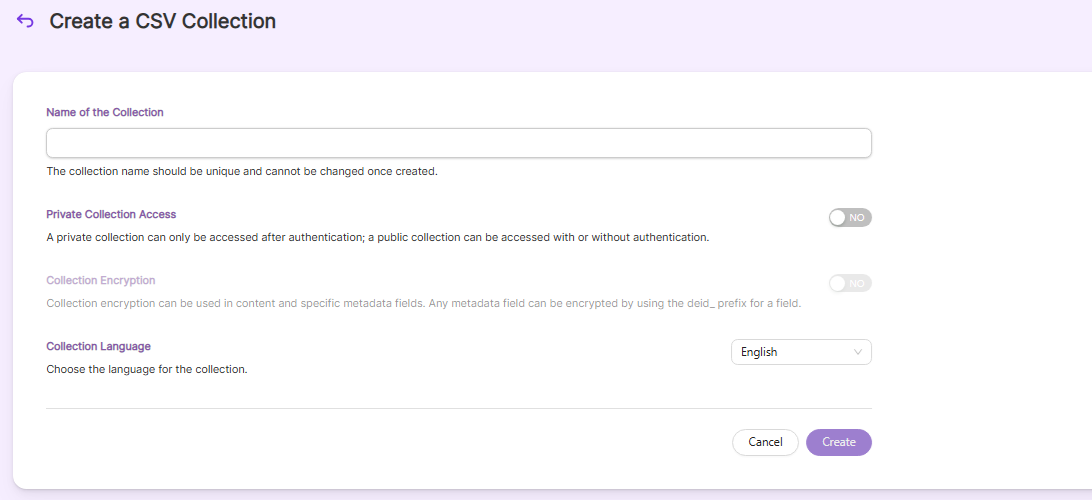
Task: Click the unique collection name hint text
Action: point(242,171)
